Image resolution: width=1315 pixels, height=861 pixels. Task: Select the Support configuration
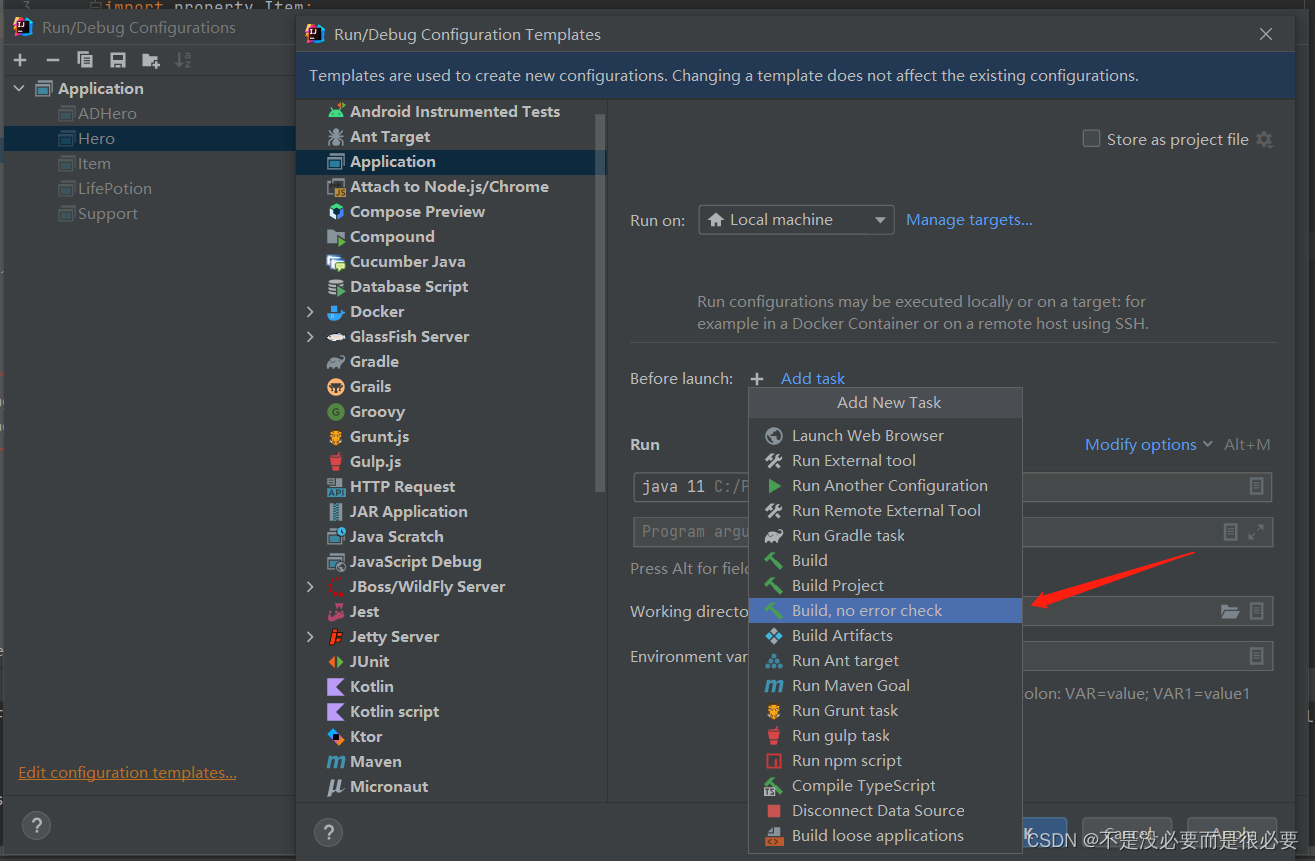pos(148,214)
